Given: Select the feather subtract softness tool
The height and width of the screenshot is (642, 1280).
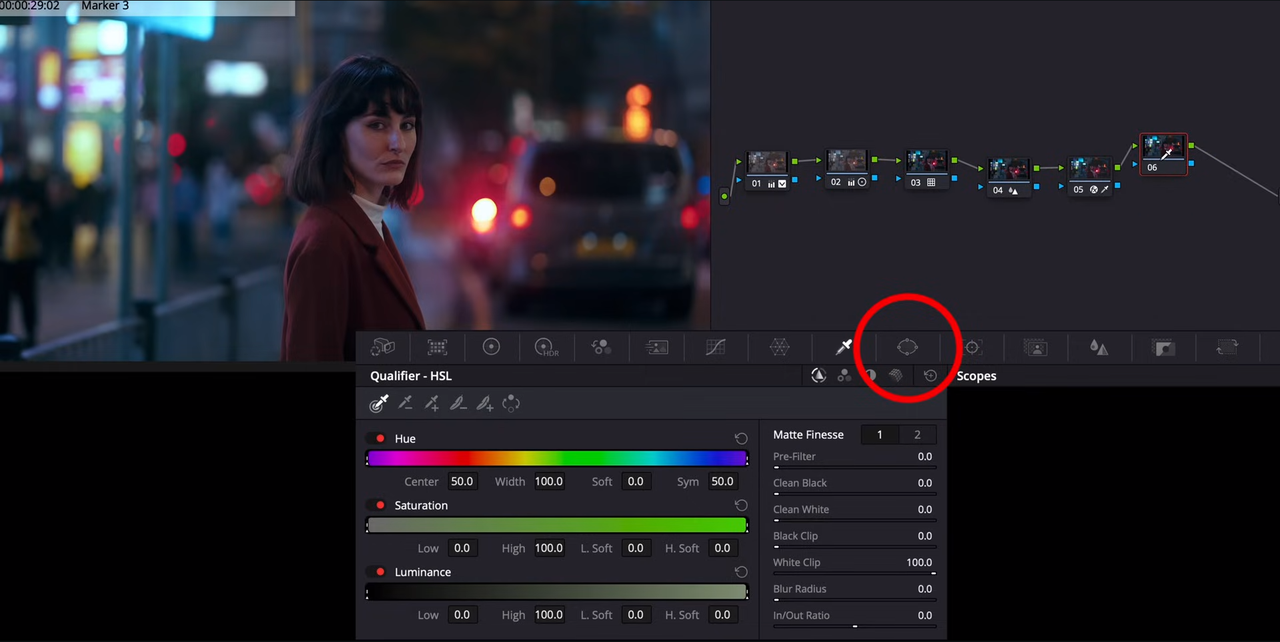Looking at the screenshot, I should (x=458, y=404).
